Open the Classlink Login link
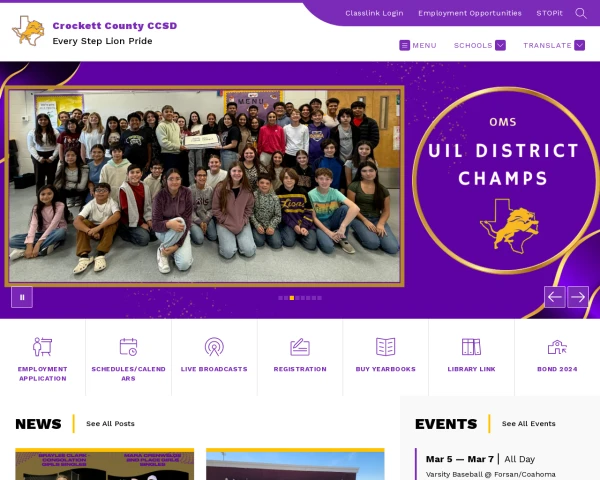 pyautogui.click(x=374, y=13)
